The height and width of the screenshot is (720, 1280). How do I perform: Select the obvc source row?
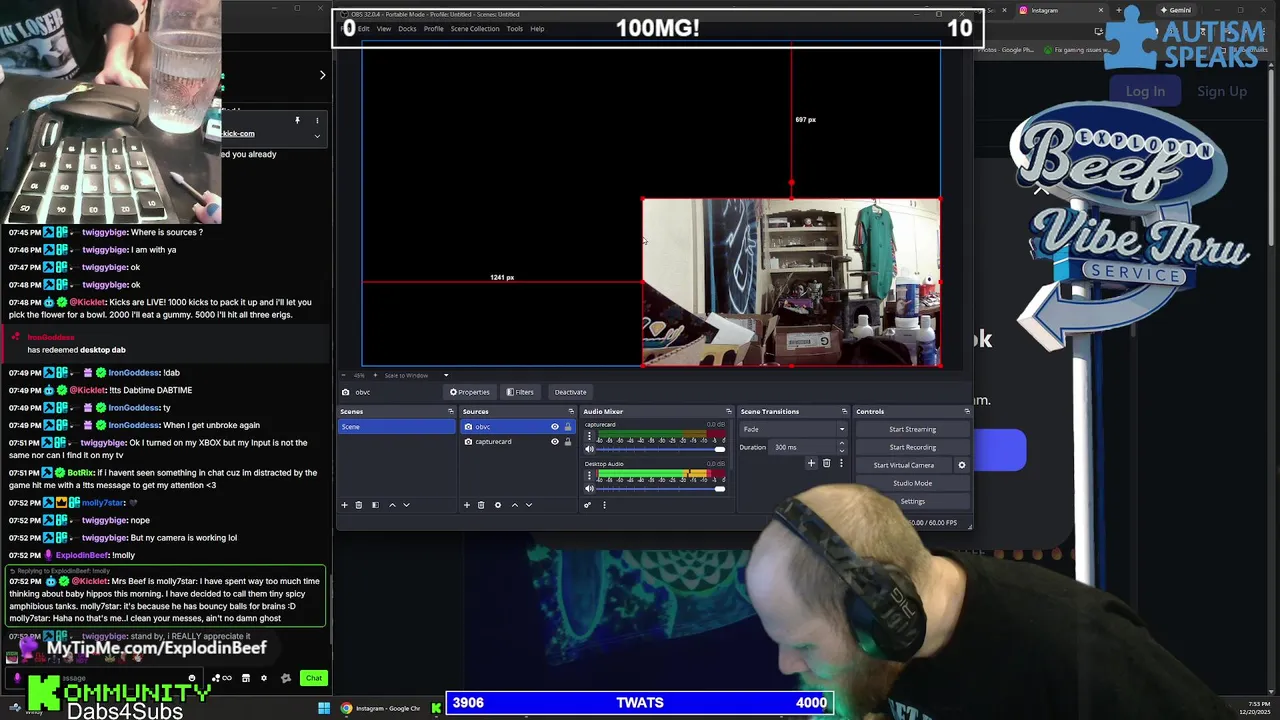pos(518,427)
